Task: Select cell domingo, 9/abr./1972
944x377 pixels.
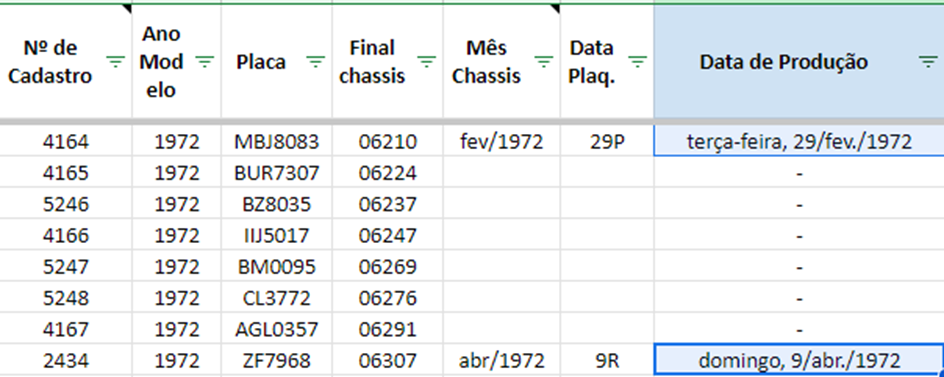Action: pyautogui.click(x=799, y=361)
